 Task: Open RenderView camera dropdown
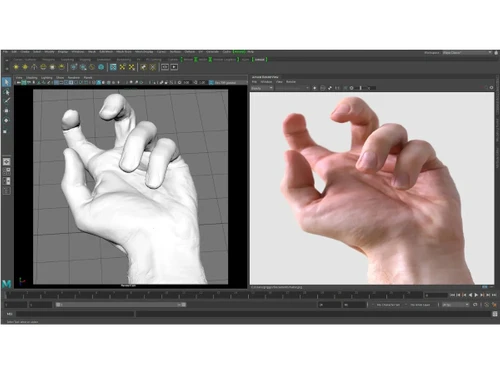coord(292,88)
